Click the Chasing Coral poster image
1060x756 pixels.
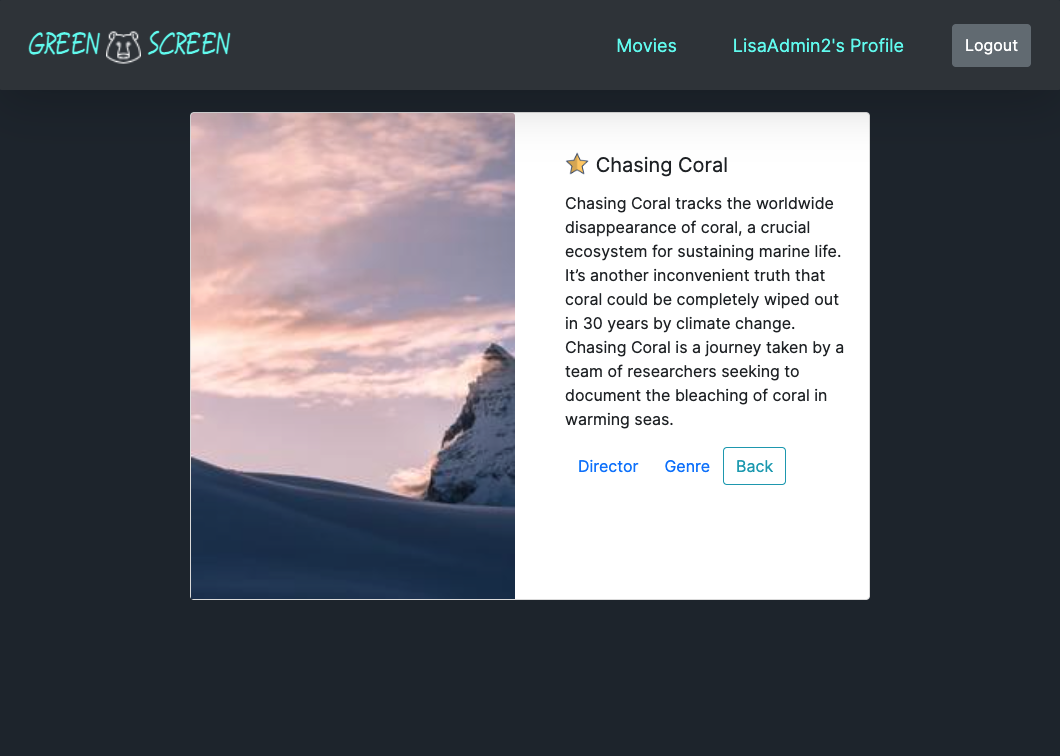click(x=353, y=356)
